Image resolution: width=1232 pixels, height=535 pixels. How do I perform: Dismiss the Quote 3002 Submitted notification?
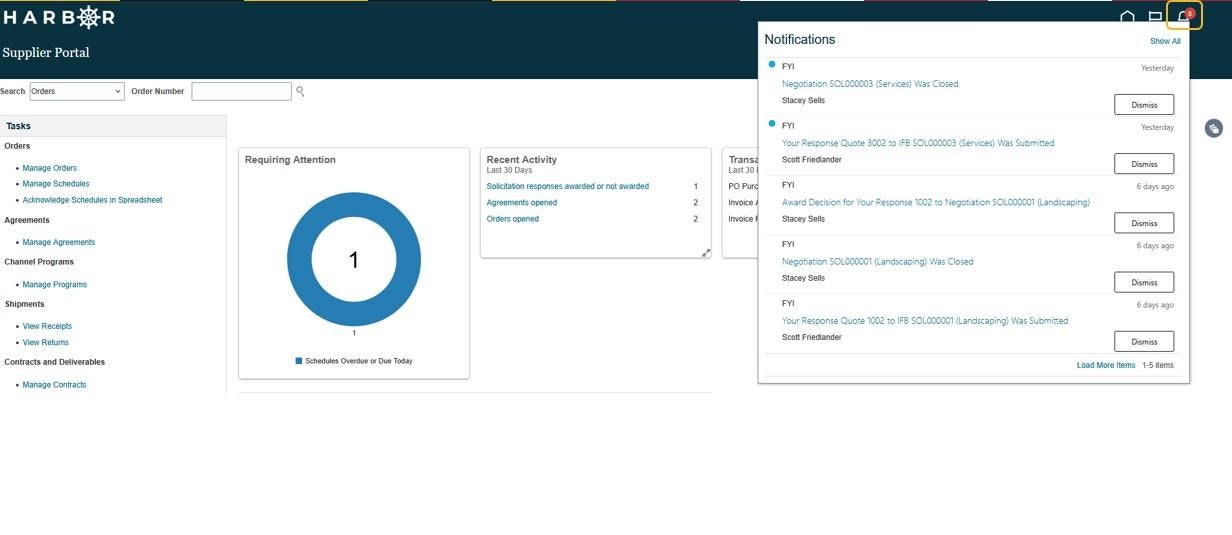tap(1144, 164)
